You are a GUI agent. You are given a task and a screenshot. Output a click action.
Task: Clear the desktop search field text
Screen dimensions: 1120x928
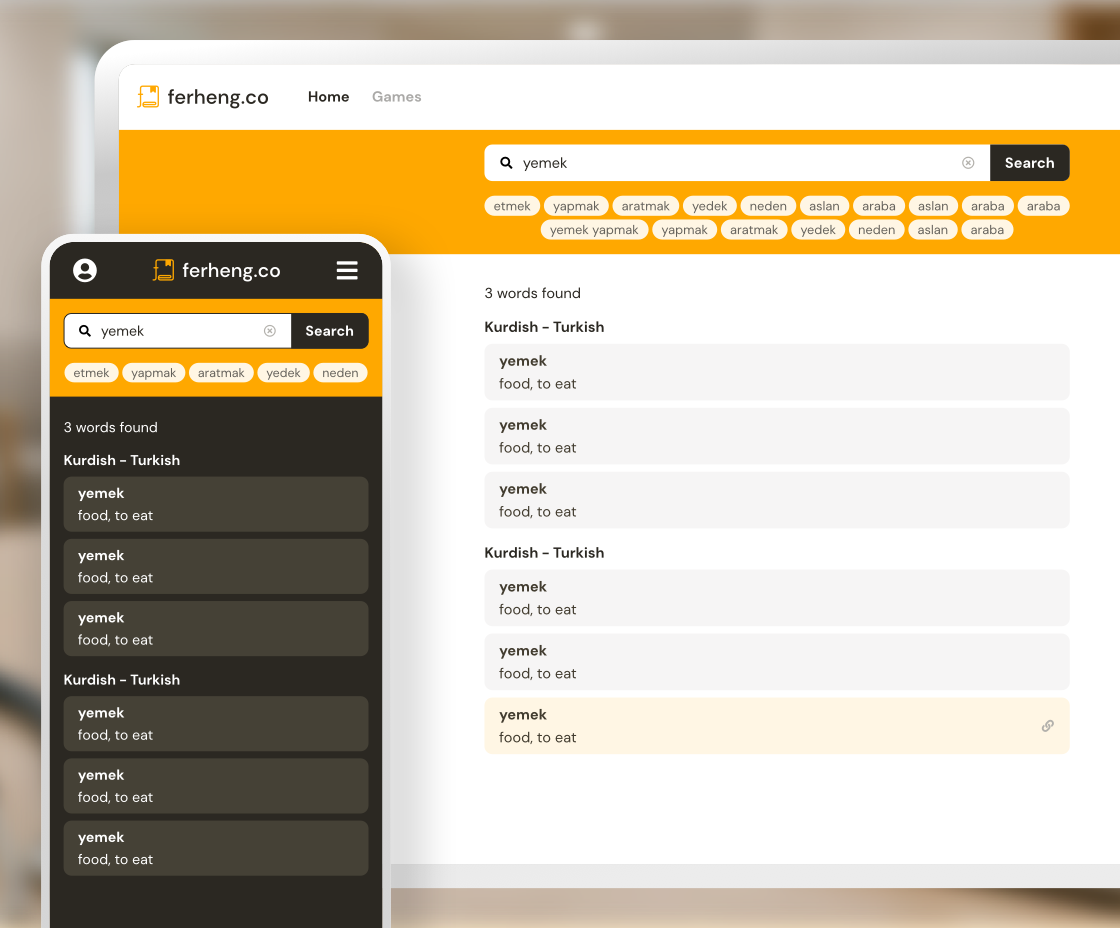968,163
